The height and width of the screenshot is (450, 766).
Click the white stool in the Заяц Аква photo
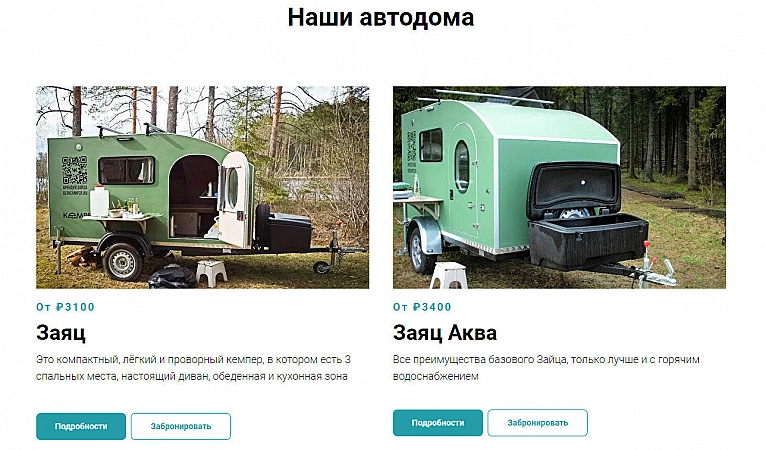(449, 275)
